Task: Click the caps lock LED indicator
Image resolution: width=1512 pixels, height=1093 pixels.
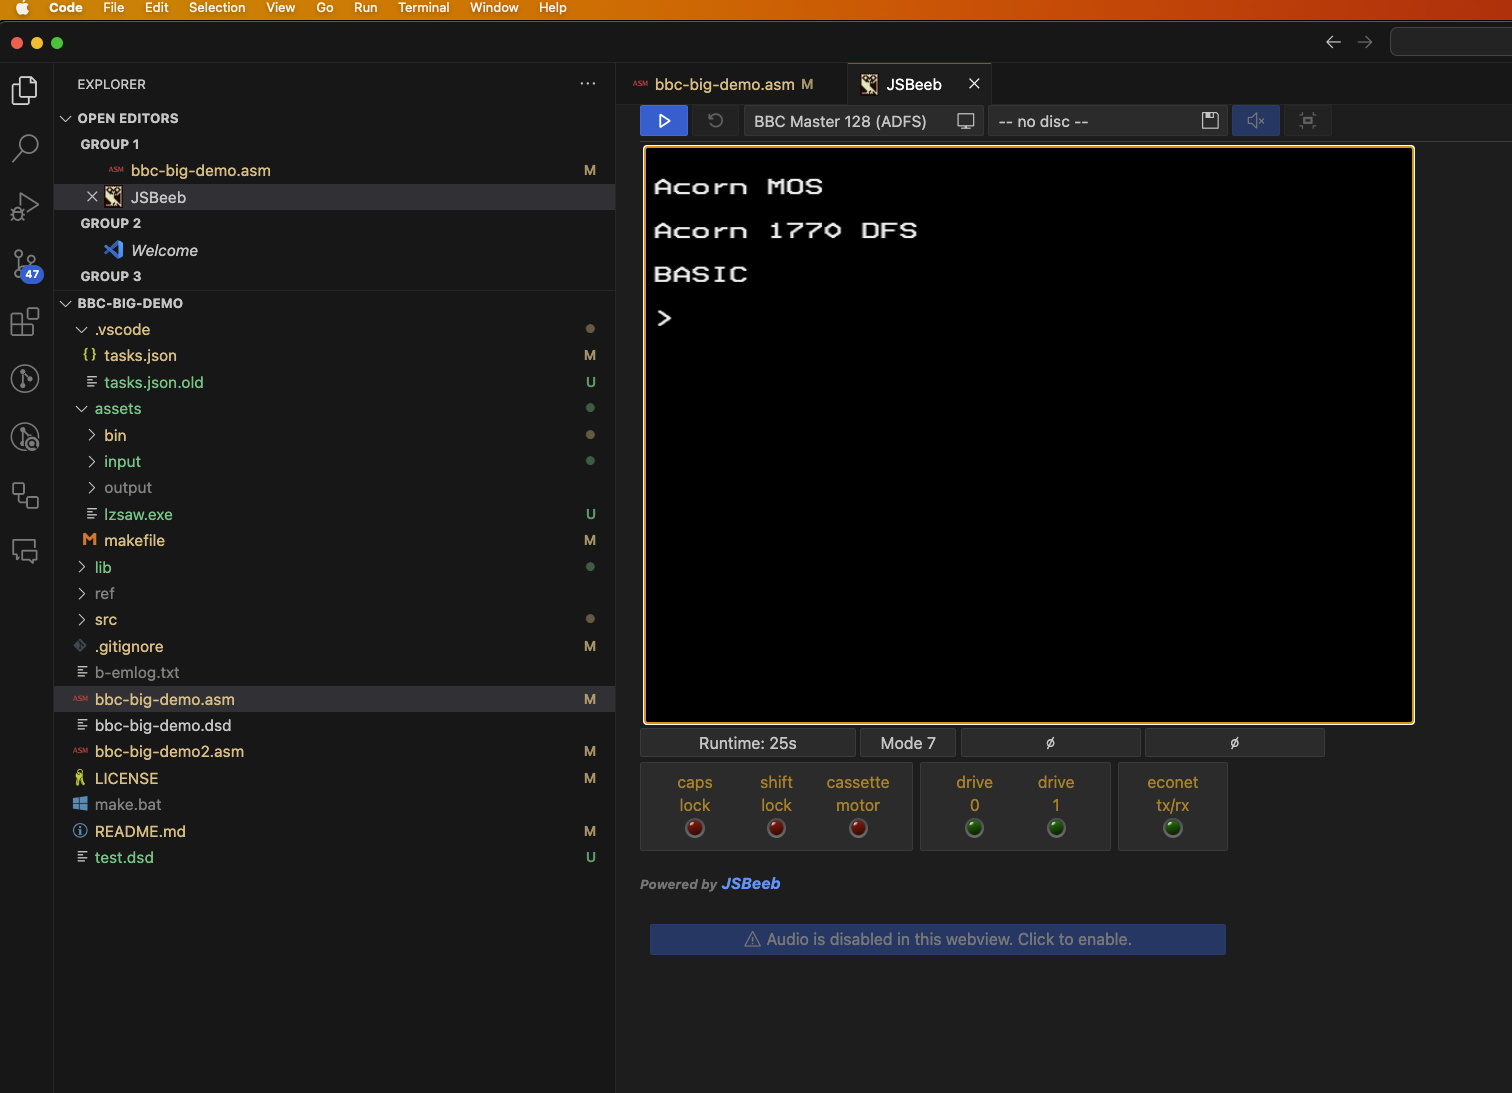Action: pyautogui.click(x=695, y=828)
